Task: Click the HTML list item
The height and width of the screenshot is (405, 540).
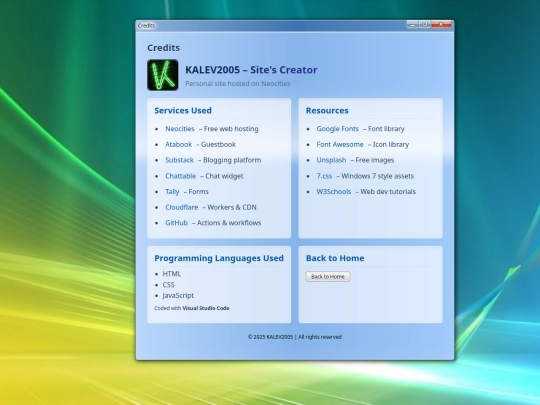Action: 172,274
